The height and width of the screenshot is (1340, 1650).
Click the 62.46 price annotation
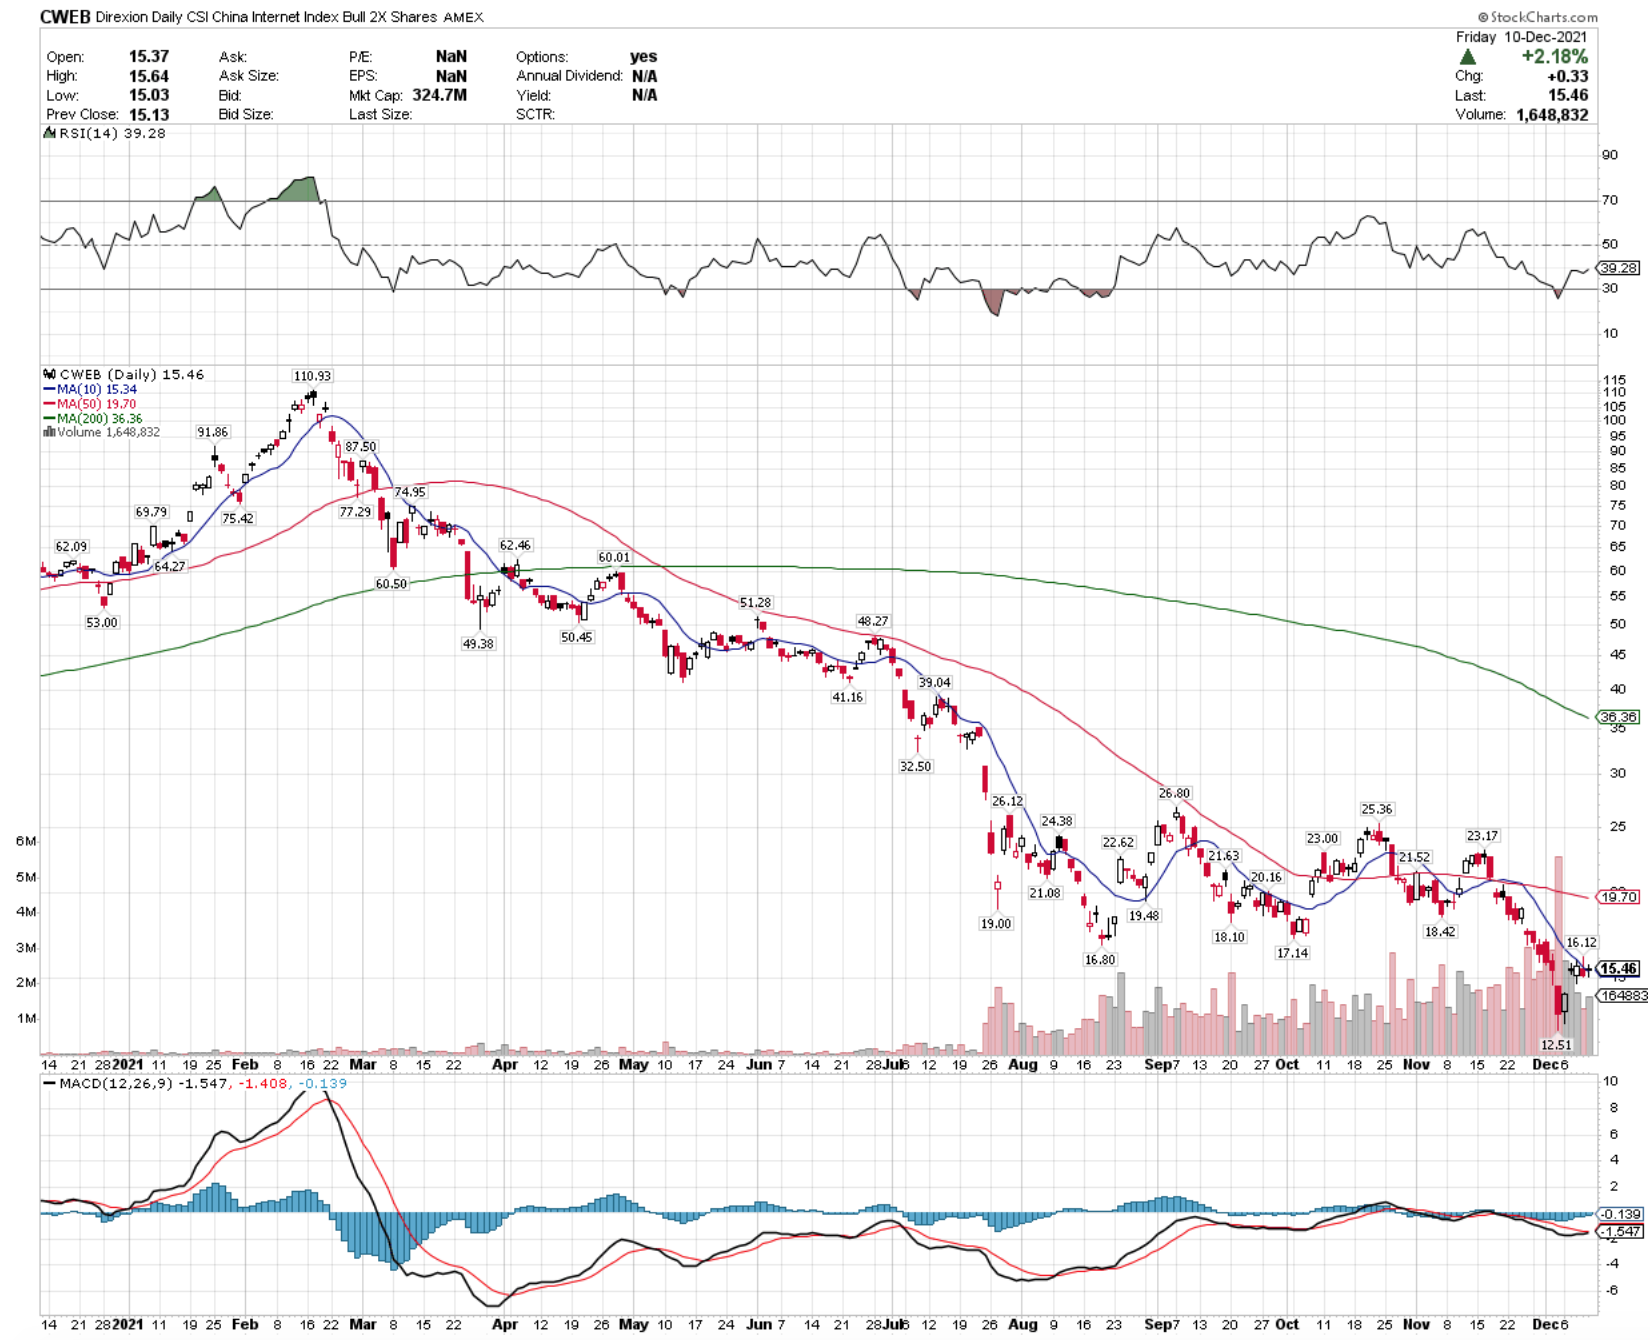coord(515,545)
